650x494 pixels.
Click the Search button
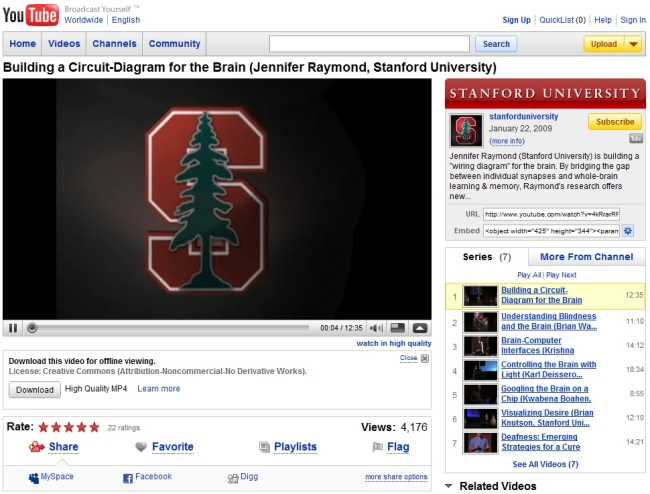[496, 44]
